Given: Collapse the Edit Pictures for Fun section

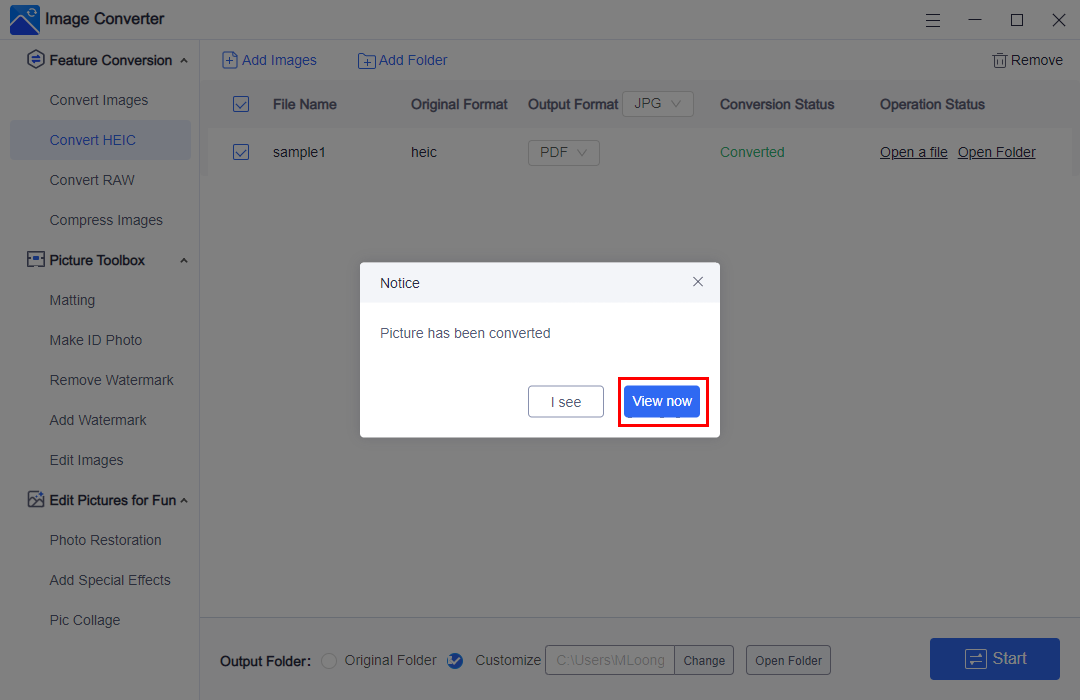Looking at the screenshot, I should tap(184, 500).
